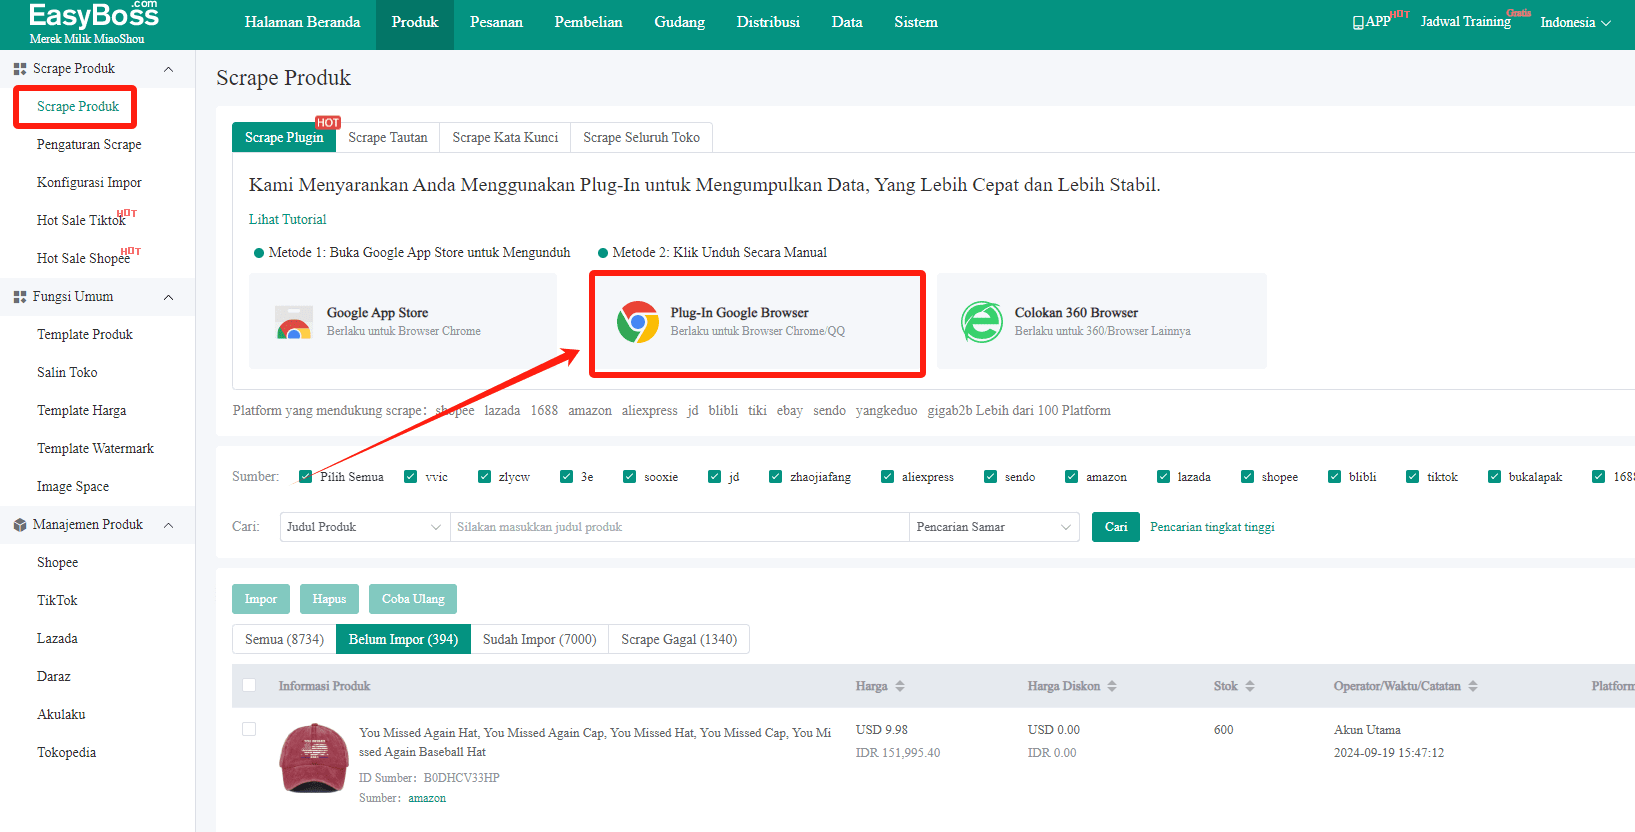The width and height of the screenshot is (1635, 832).
Task: Uncheck the zlycw source checkbox
Action: tap(484, 477)
